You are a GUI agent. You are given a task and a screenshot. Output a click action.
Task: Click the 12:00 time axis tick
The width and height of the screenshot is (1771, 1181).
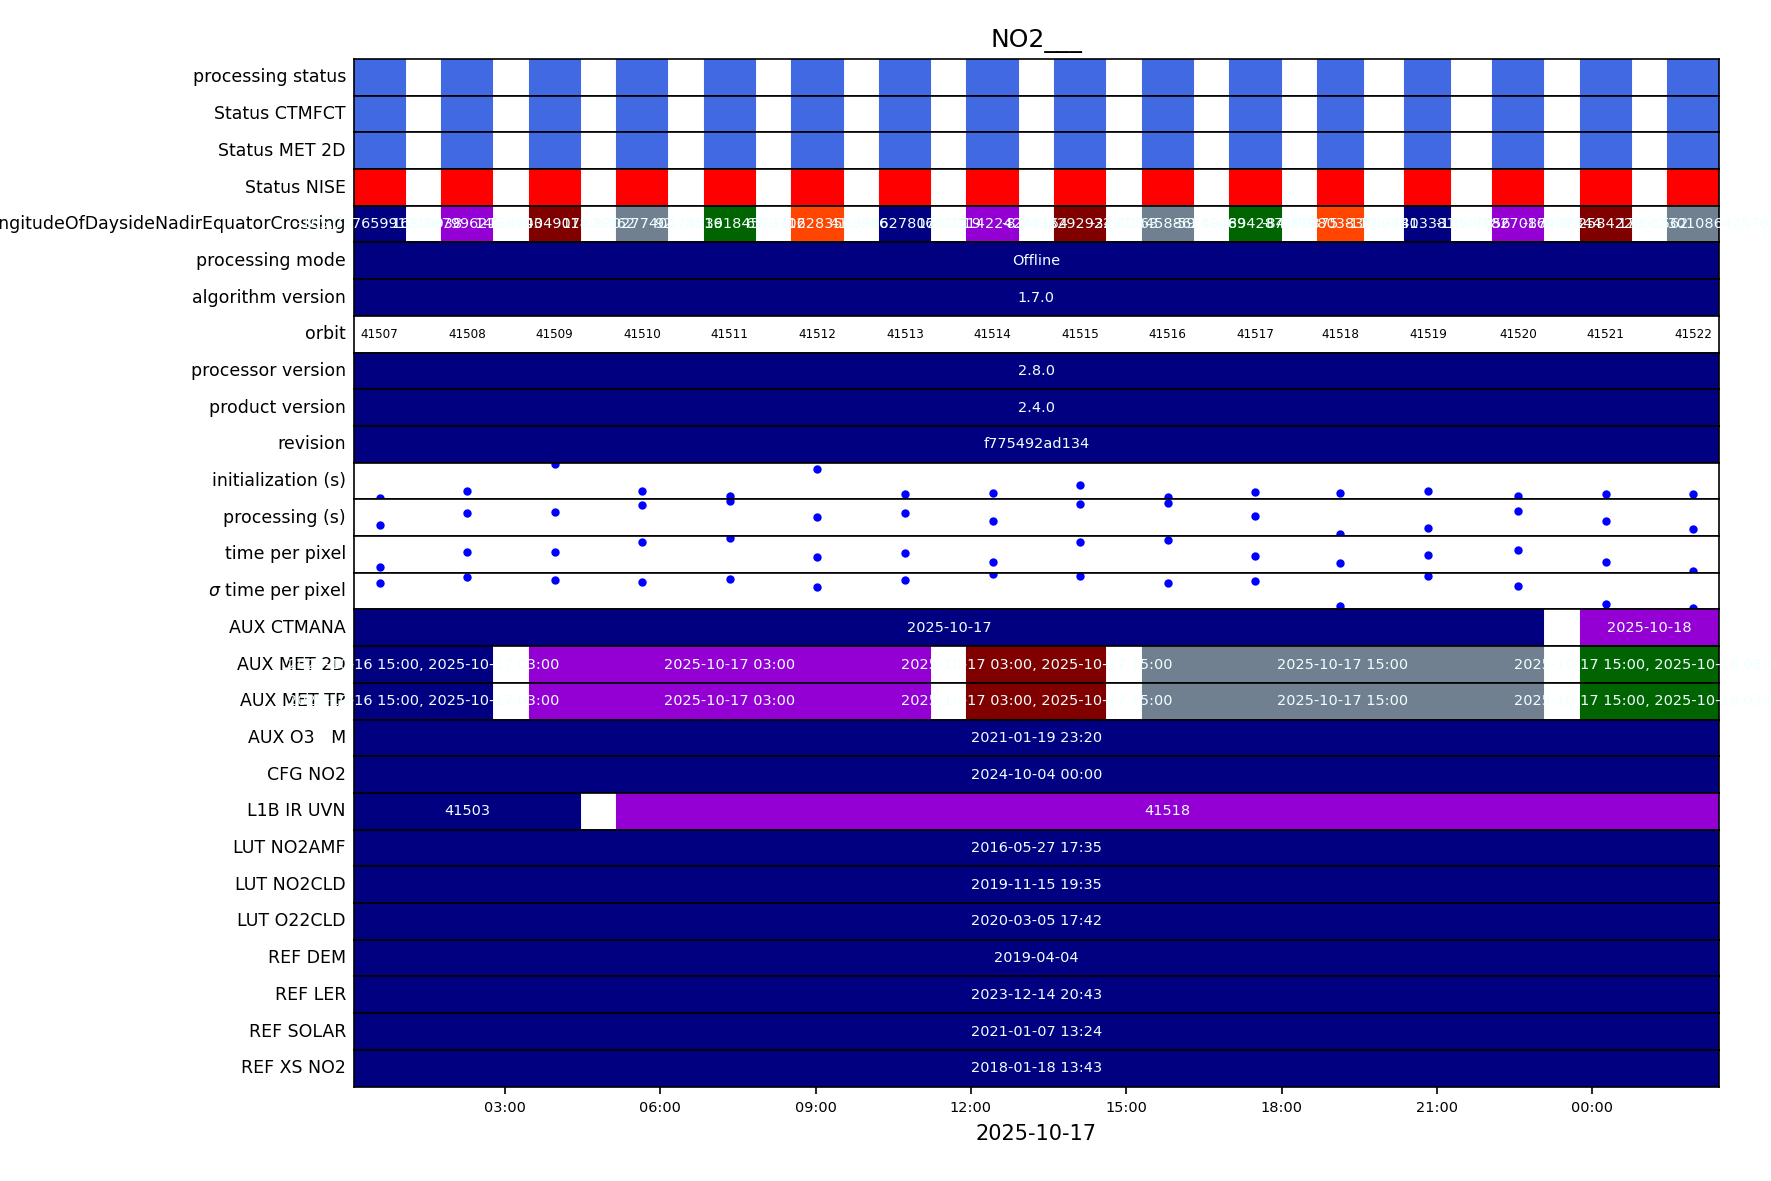[x=970, y=1107]
